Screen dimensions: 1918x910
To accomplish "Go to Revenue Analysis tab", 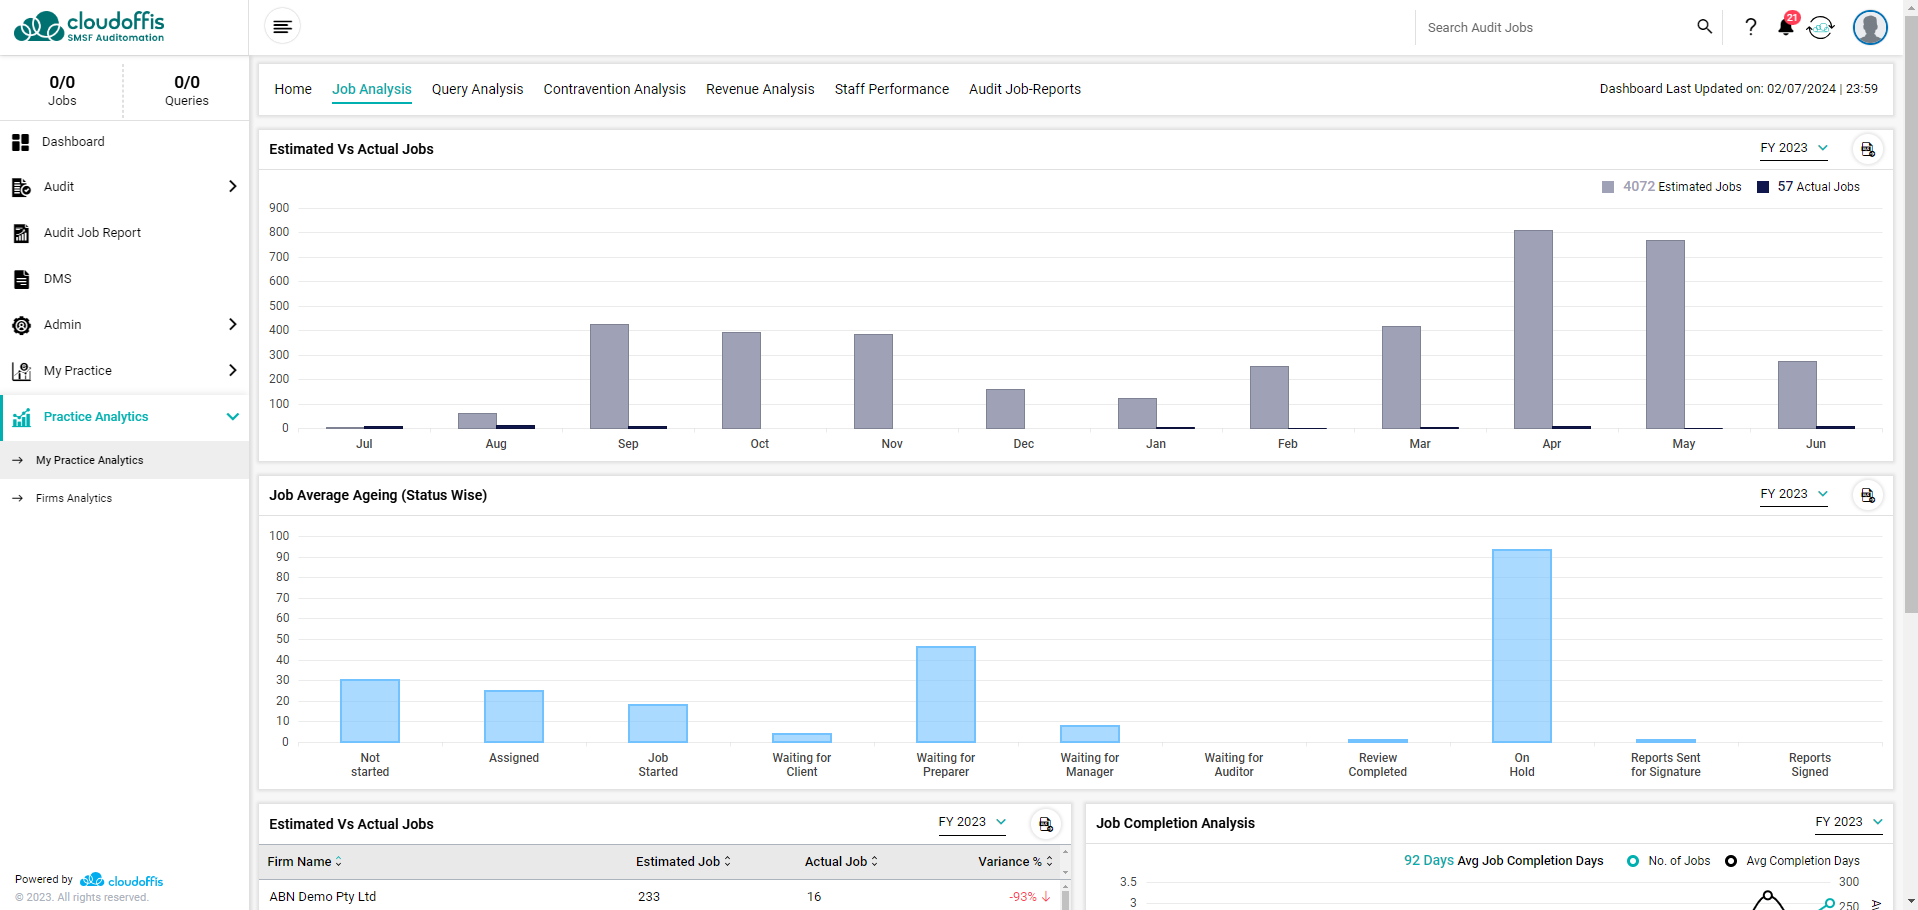I will (x=760, y=89).
